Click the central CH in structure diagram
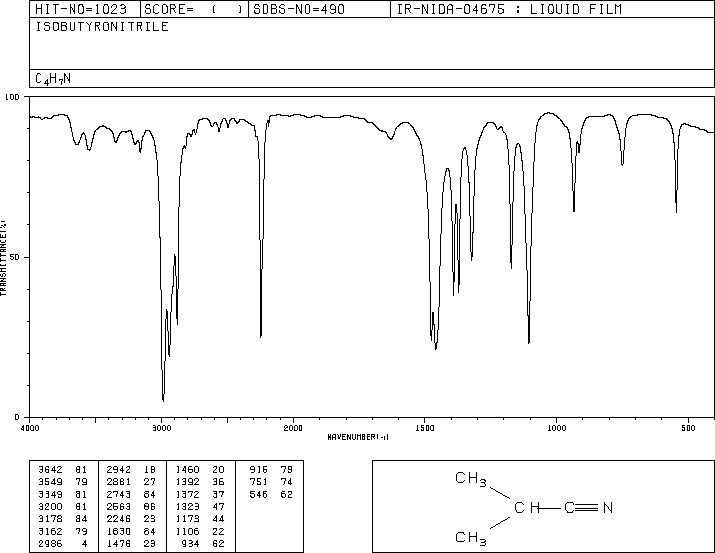Viewport: 715px width, 553px height. [x=527, y=507]
